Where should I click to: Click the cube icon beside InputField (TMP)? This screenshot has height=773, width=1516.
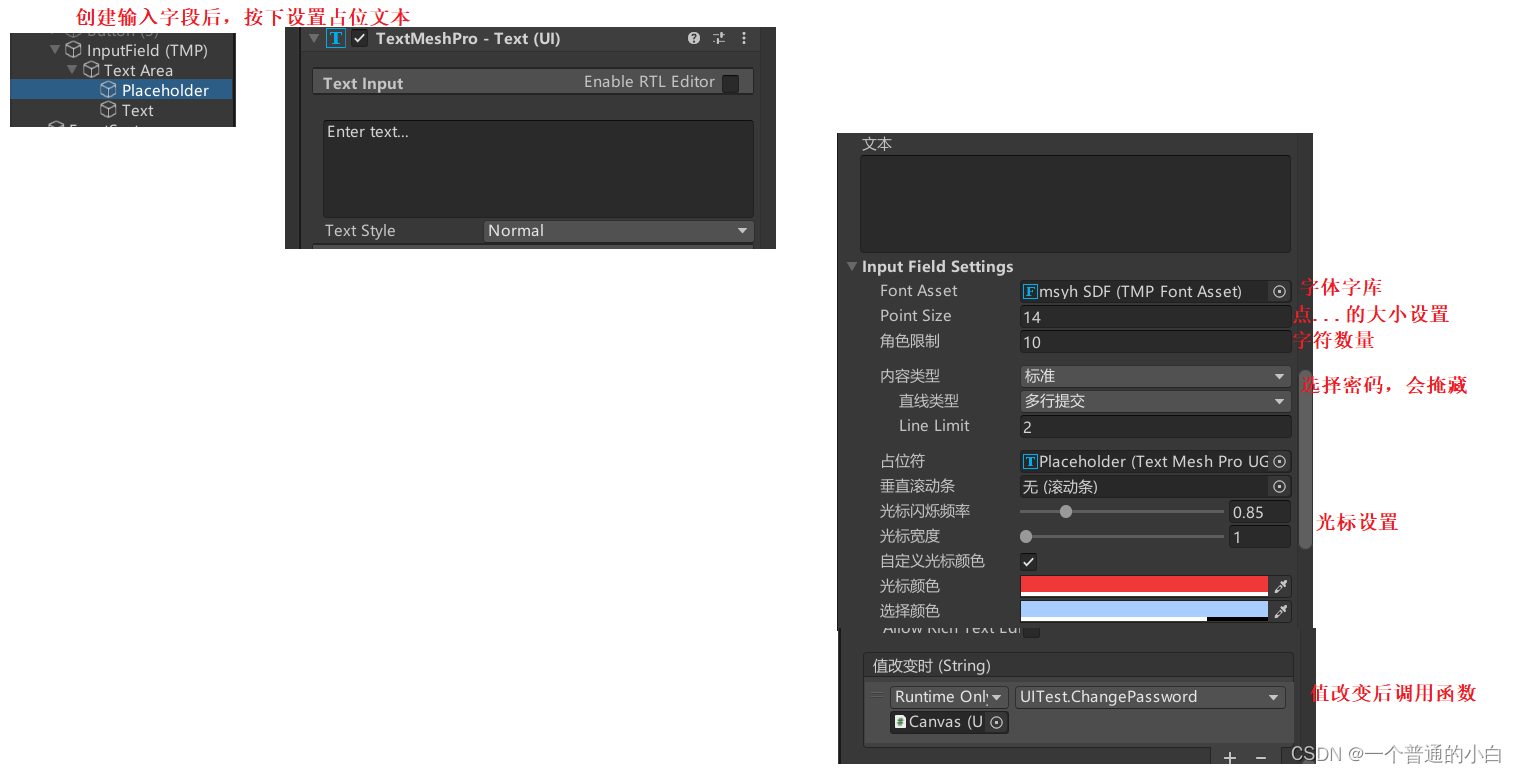coord(73,49)
